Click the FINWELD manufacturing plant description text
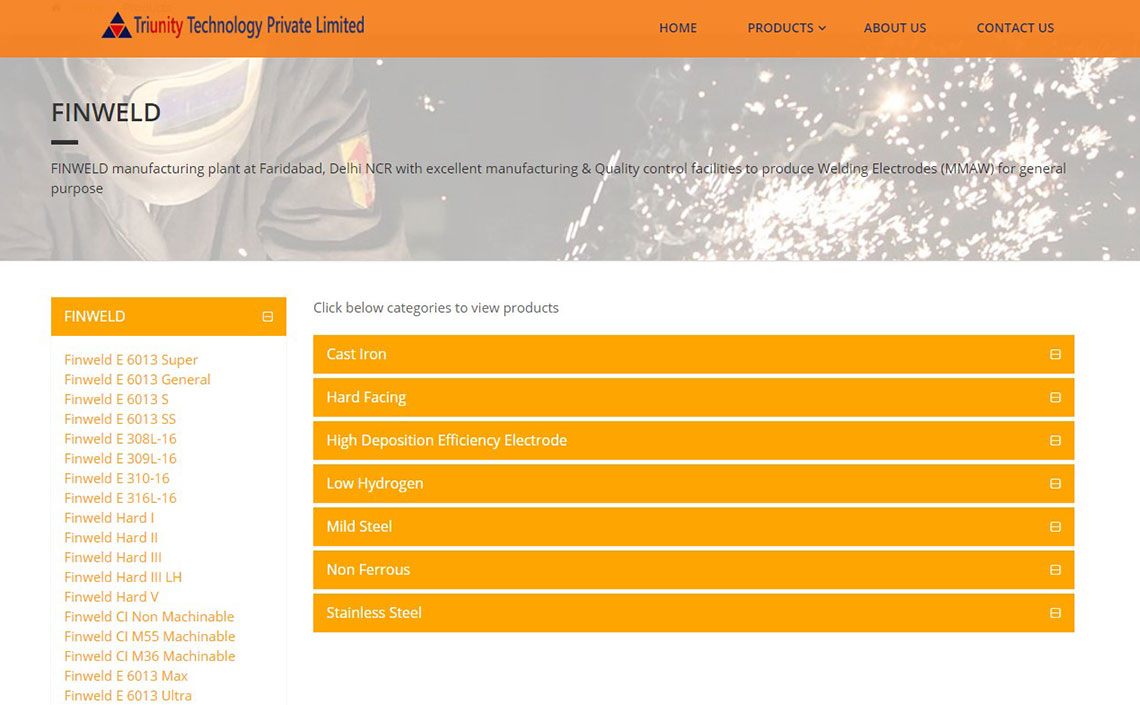This screenshot has width=1140, height=705. click(x=558, y=178)
